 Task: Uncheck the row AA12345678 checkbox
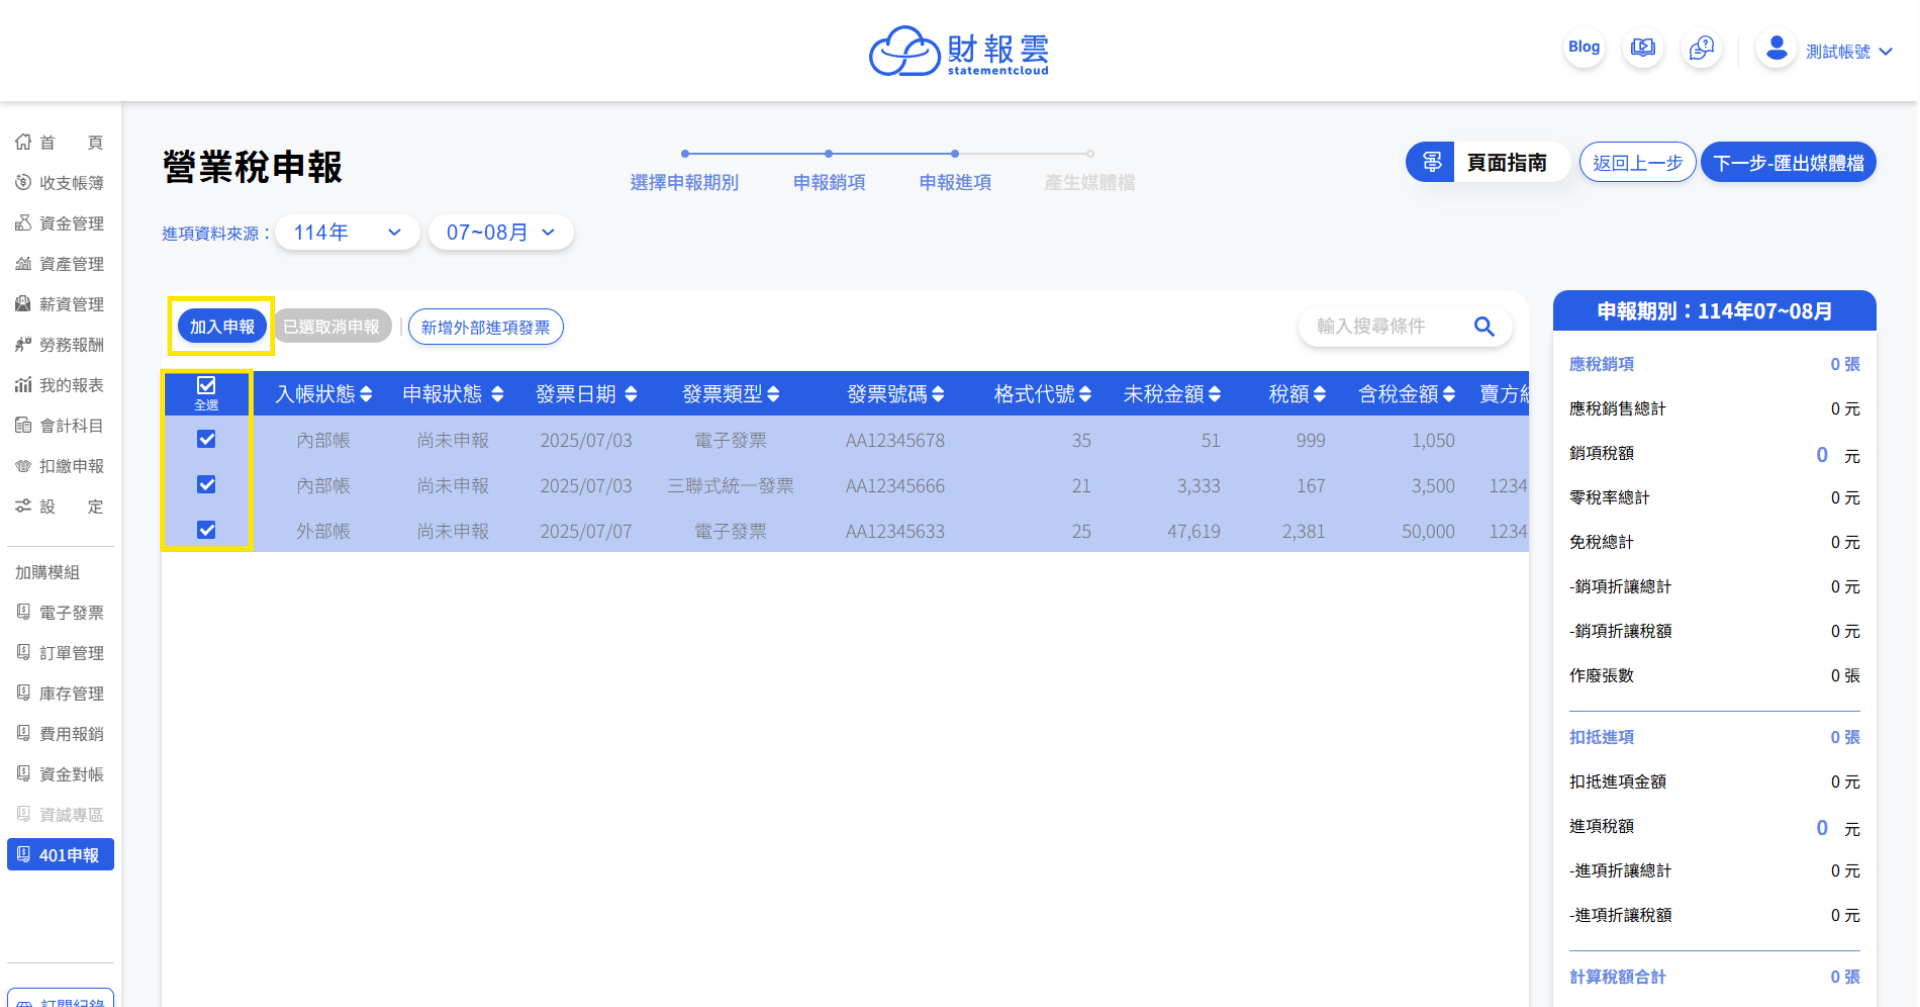pyautogui.click(x=206, y=439)
